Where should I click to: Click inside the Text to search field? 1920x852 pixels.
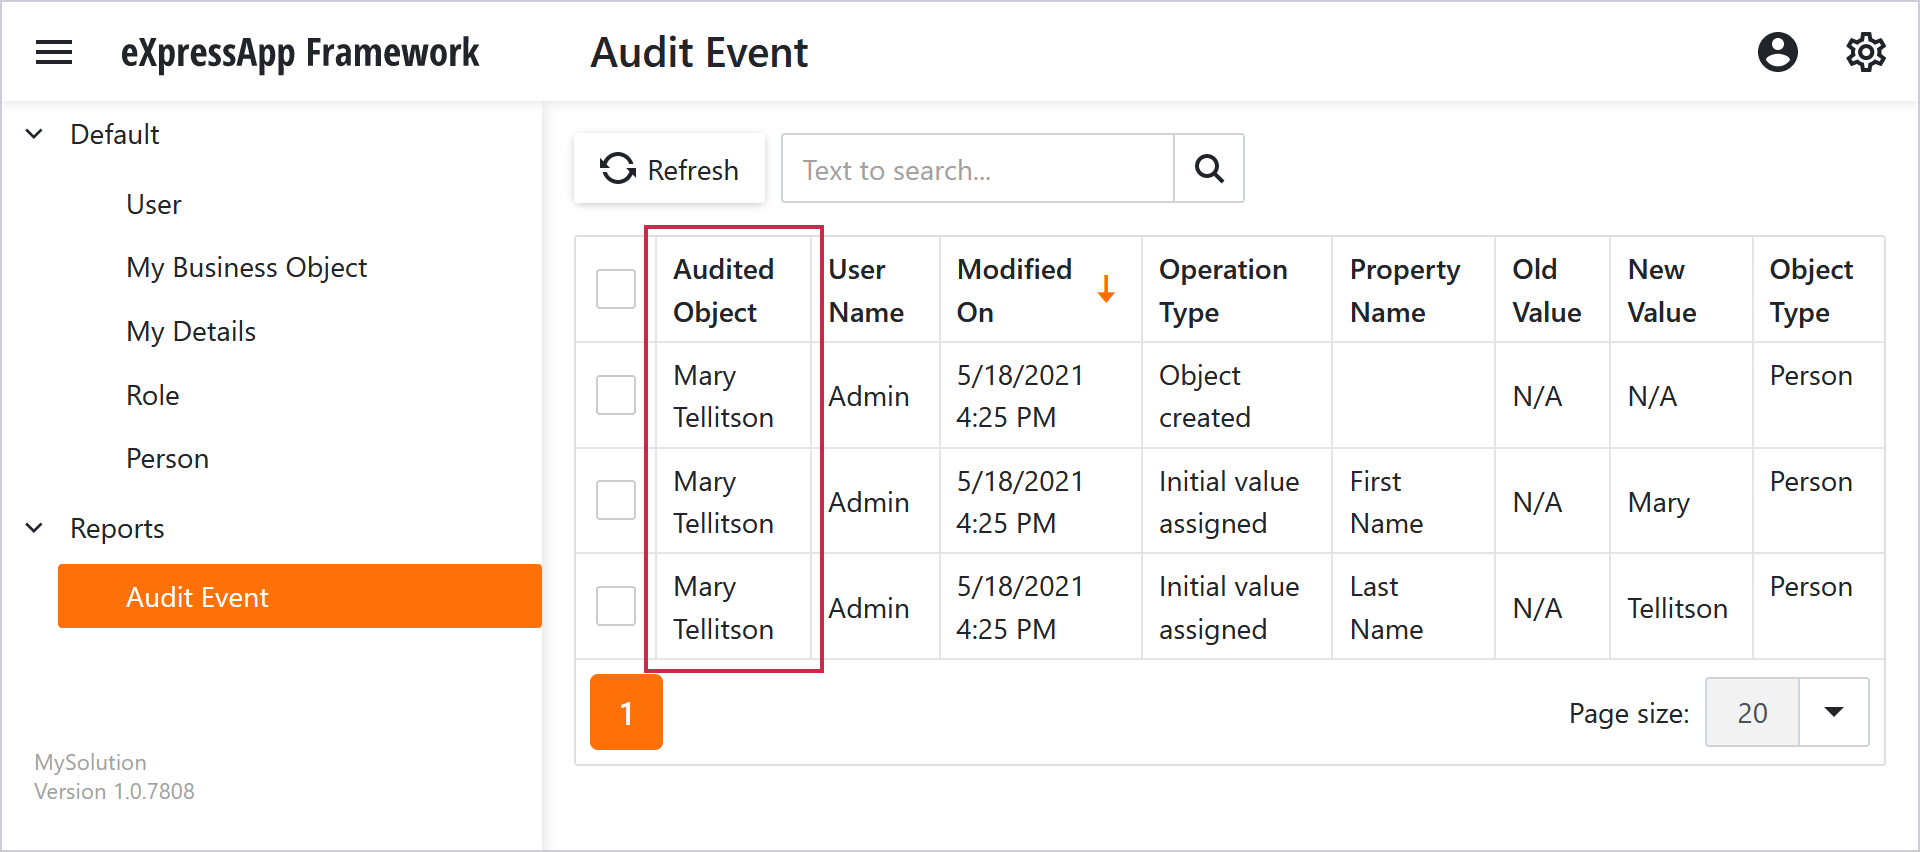pos(976,169)
